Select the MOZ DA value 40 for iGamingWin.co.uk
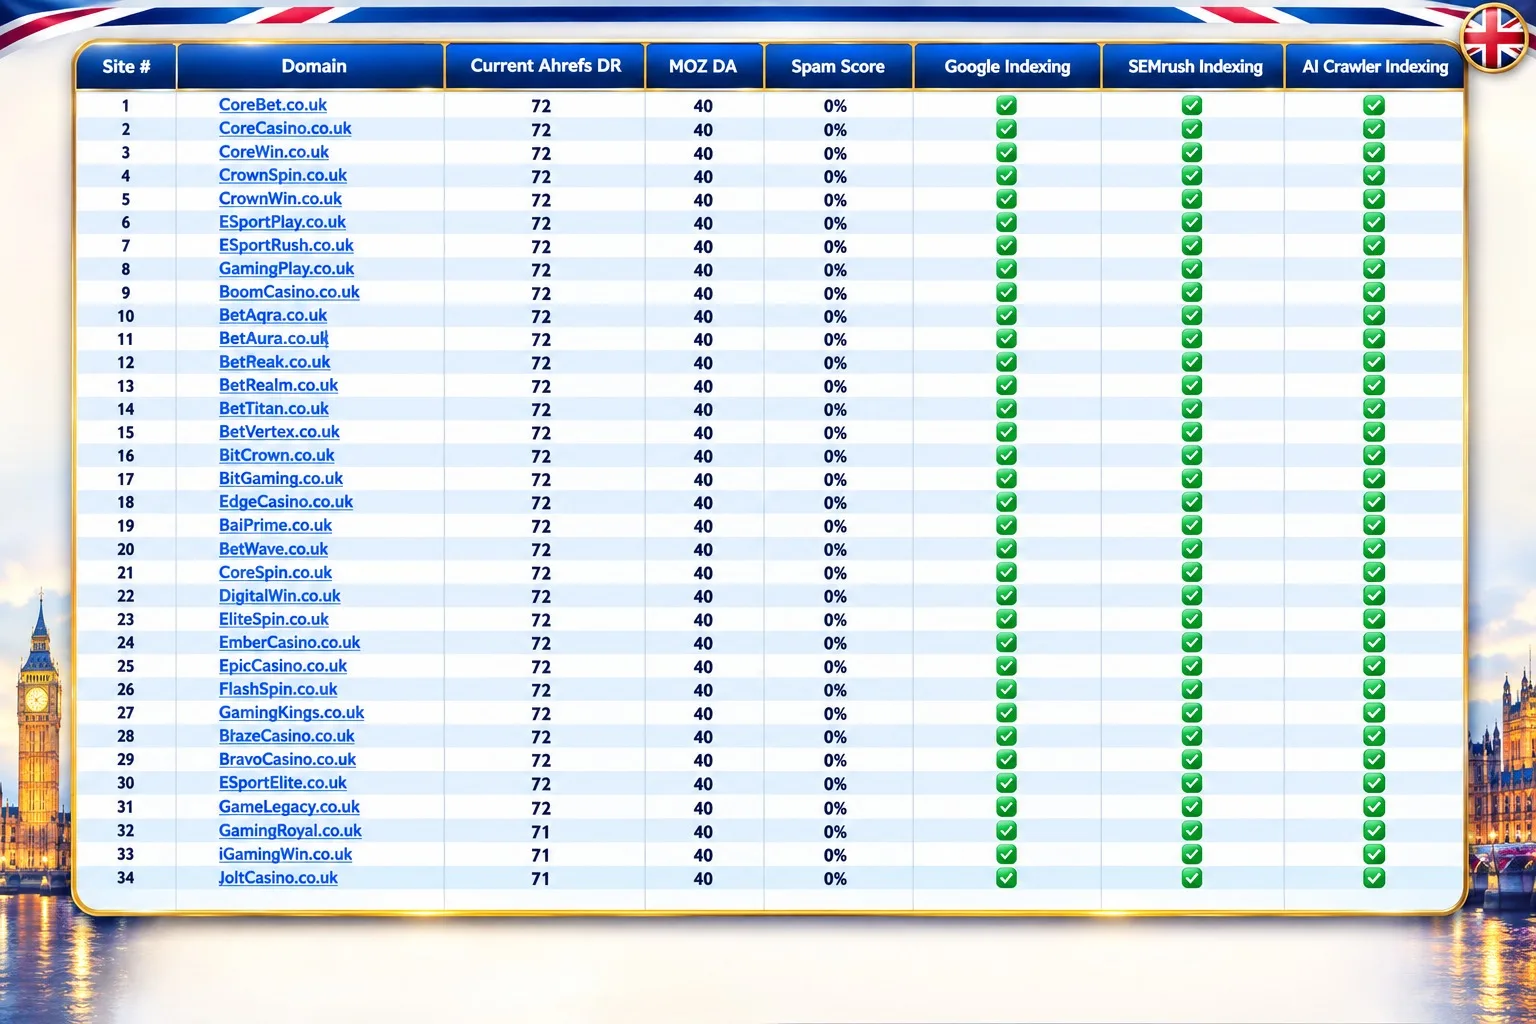The image size is (1536, 1024). tap(703, 855)
